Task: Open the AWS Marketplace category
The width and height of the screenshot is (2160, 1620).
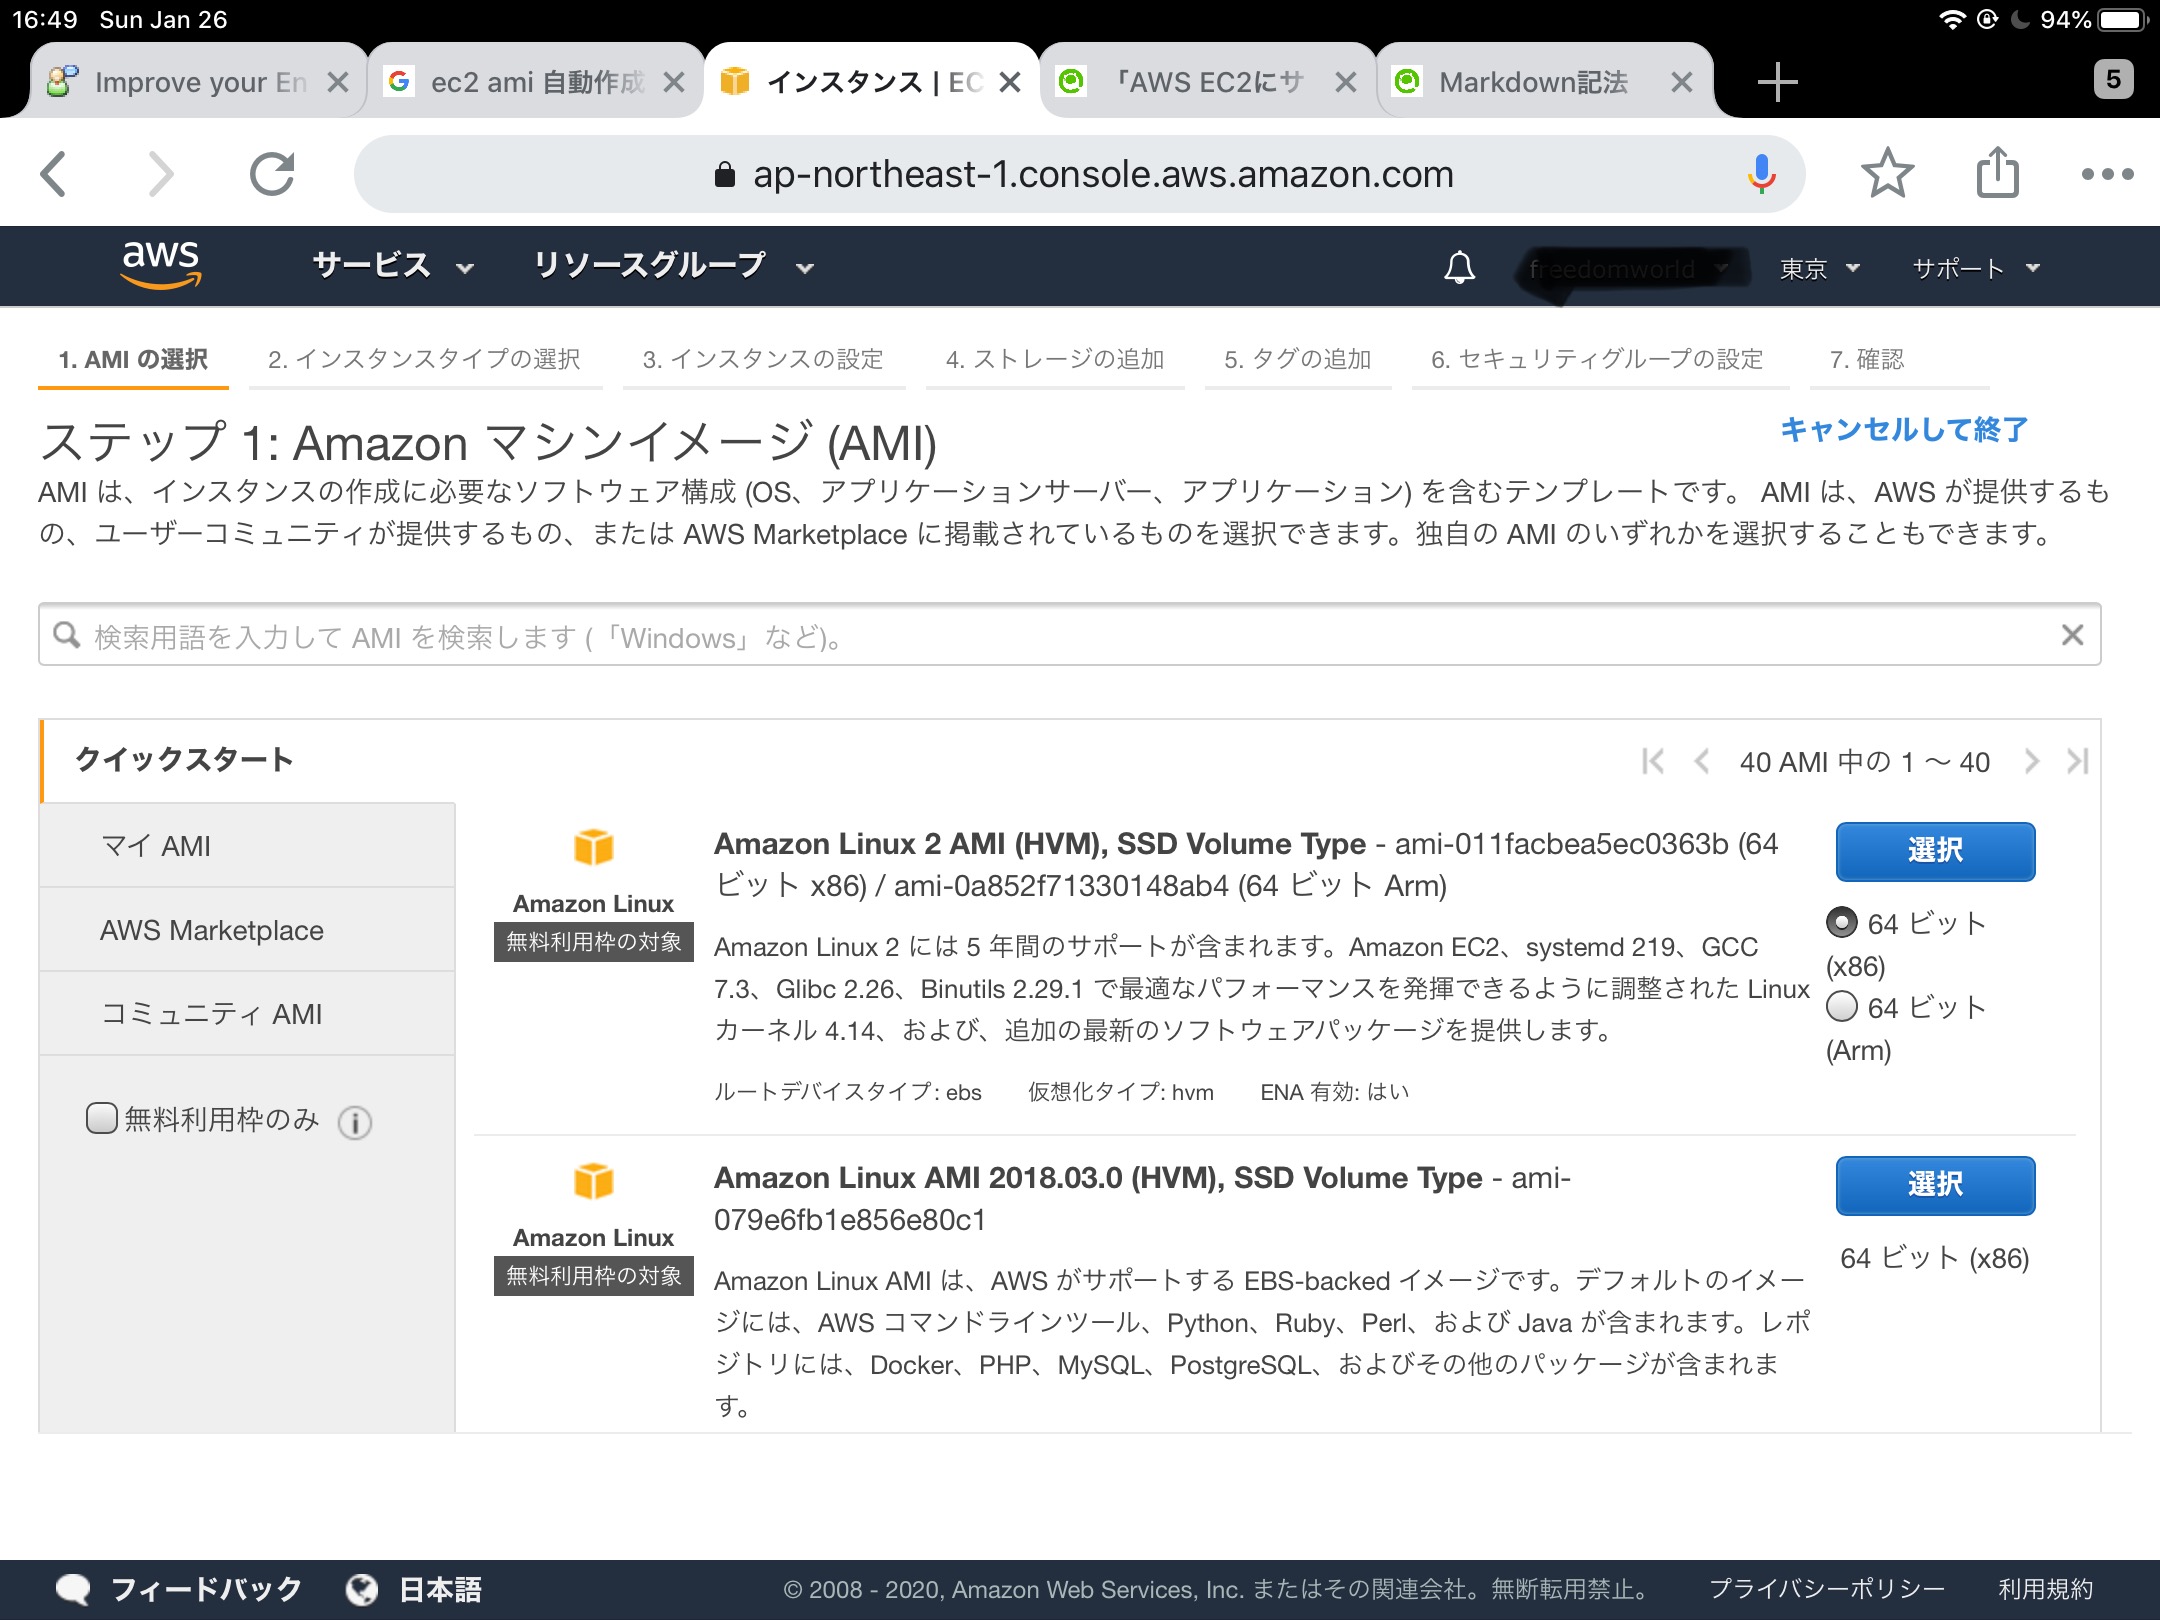Action: click(247, 930)
